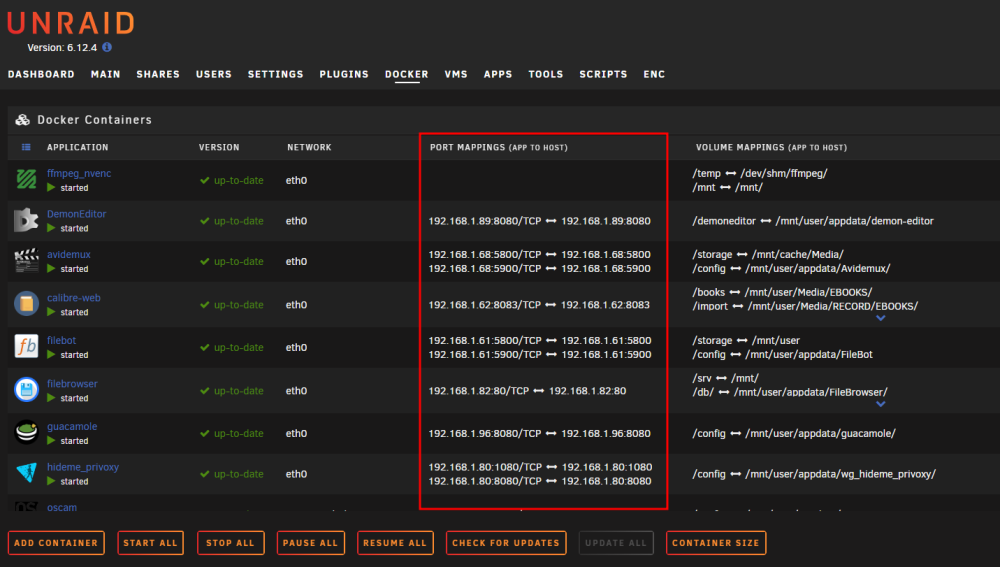1000x567 pixels.
Task: Switch to the VMS tab
Action: click(456, 75)
